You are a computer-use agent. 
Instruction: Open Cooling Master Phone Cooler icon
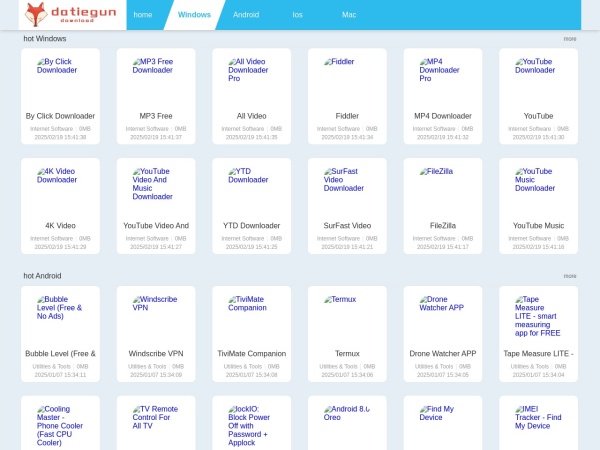point(60,426)
